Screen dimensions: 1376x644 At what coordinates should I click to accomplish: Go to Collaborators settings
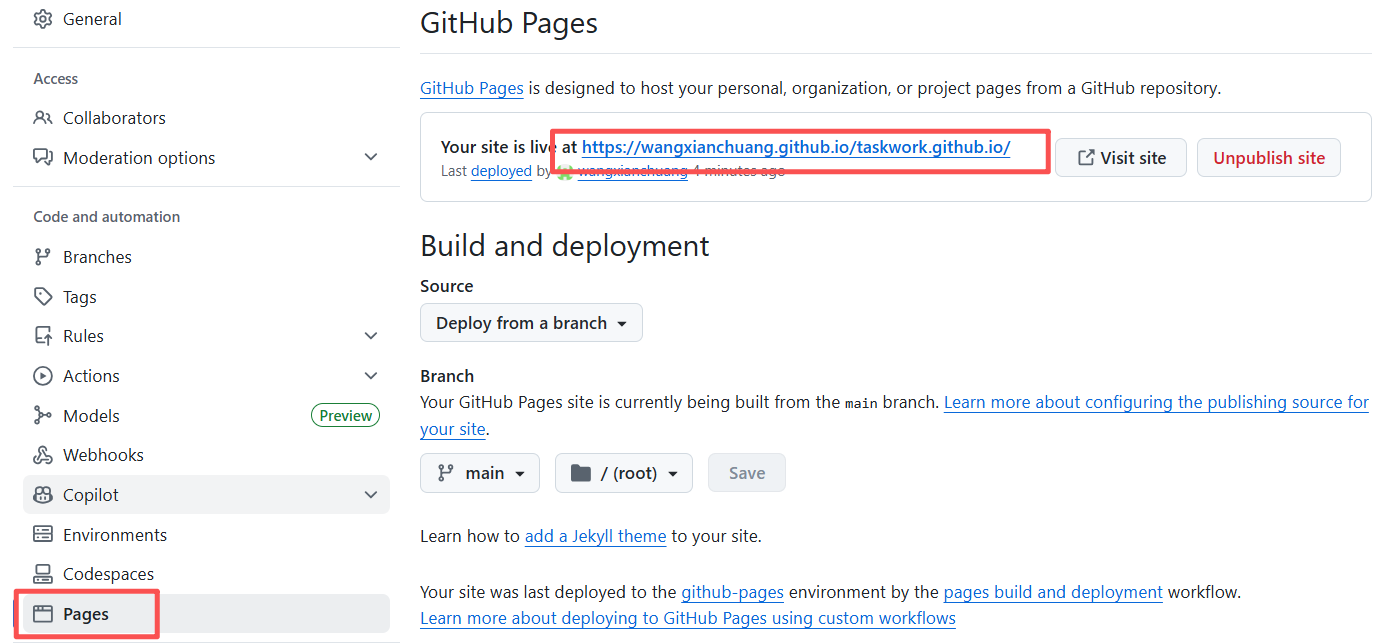pyautogui.click(x=206, y=118)
